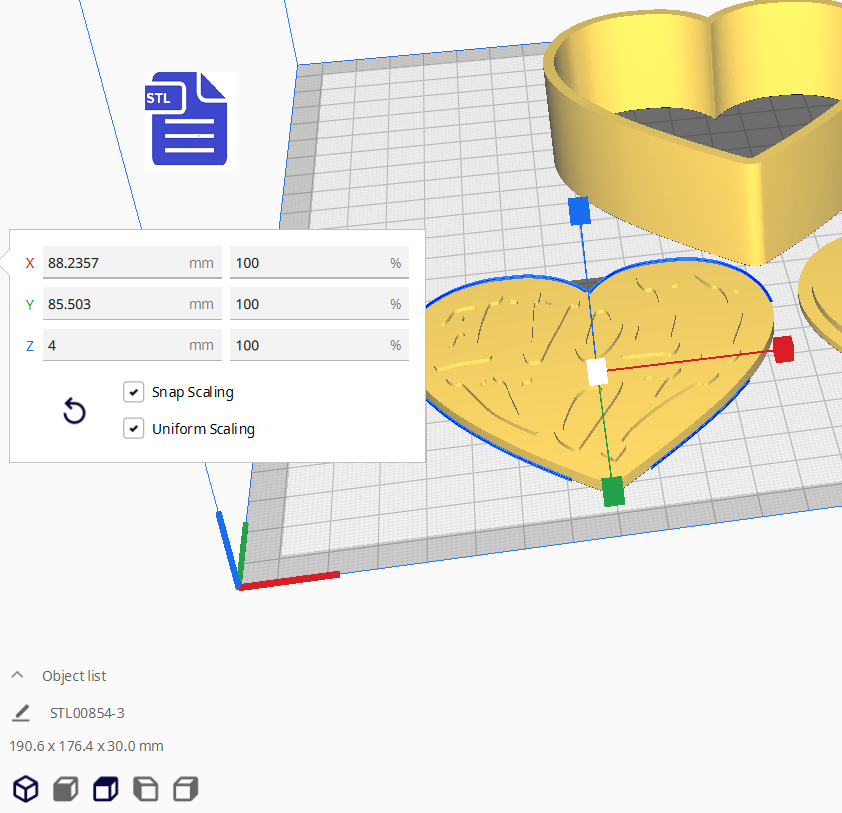The height and width of the screenshot is (813, 842).
Task: Click the red X-axis scale handle
Action: (783, 349)
